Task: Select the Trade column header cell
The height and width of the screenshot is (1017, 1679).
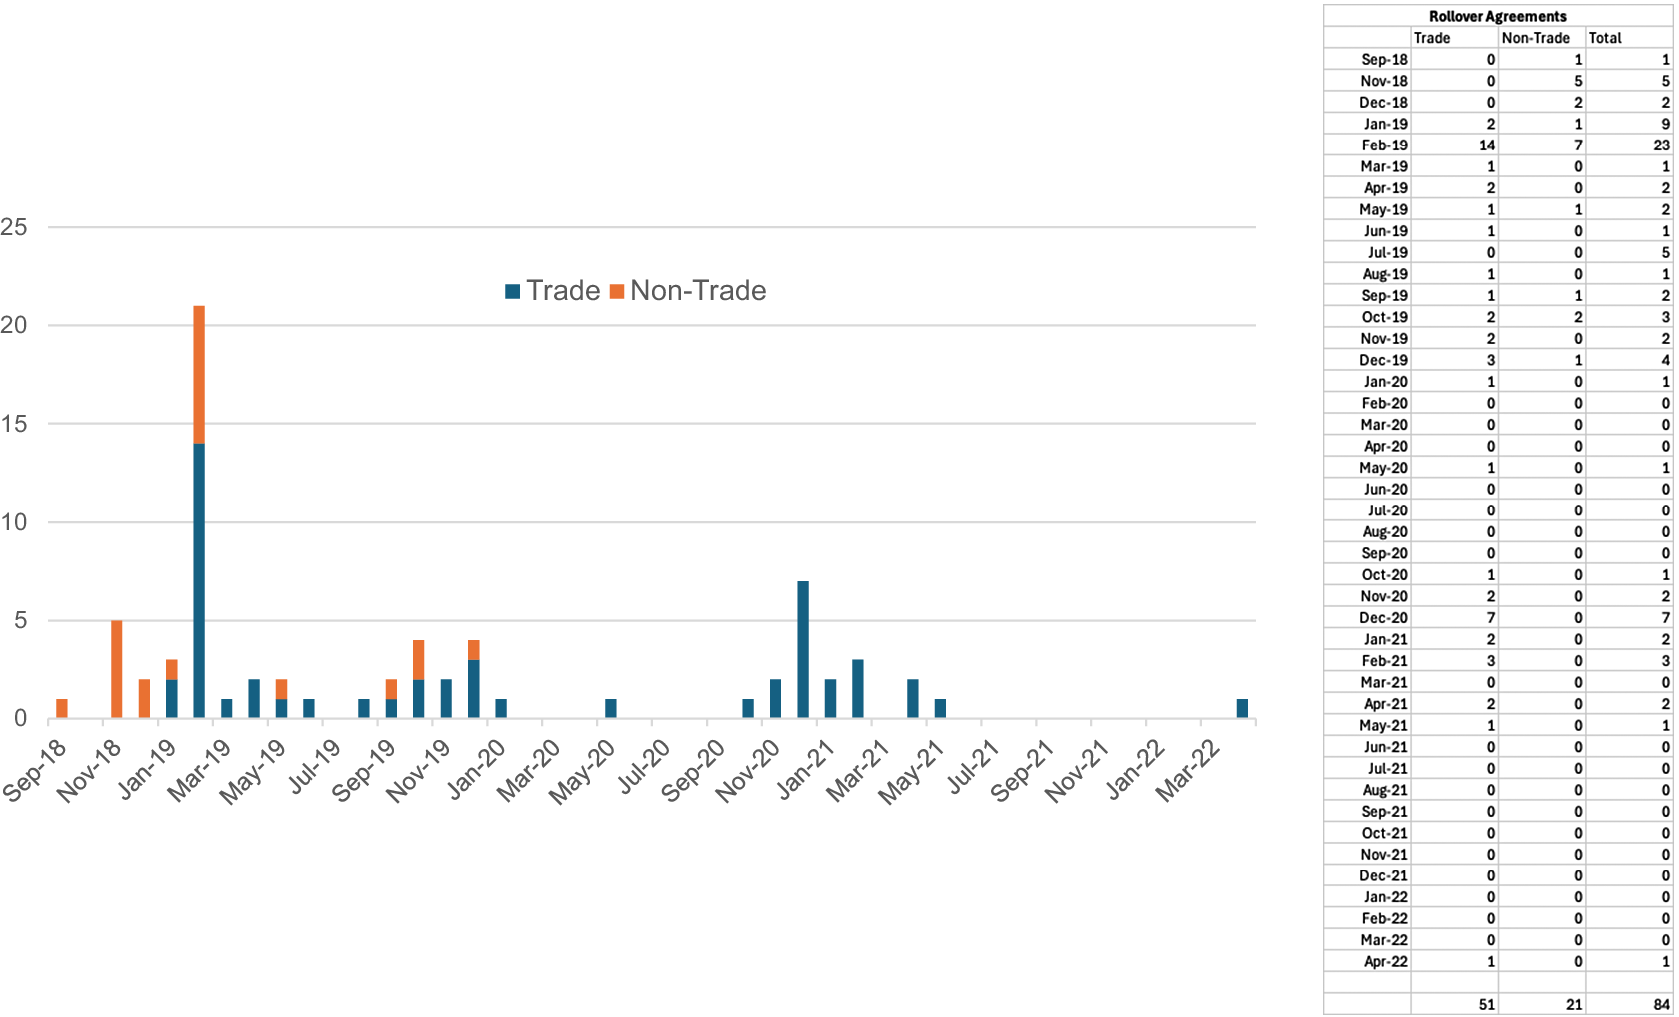Action: (1454, 38)
